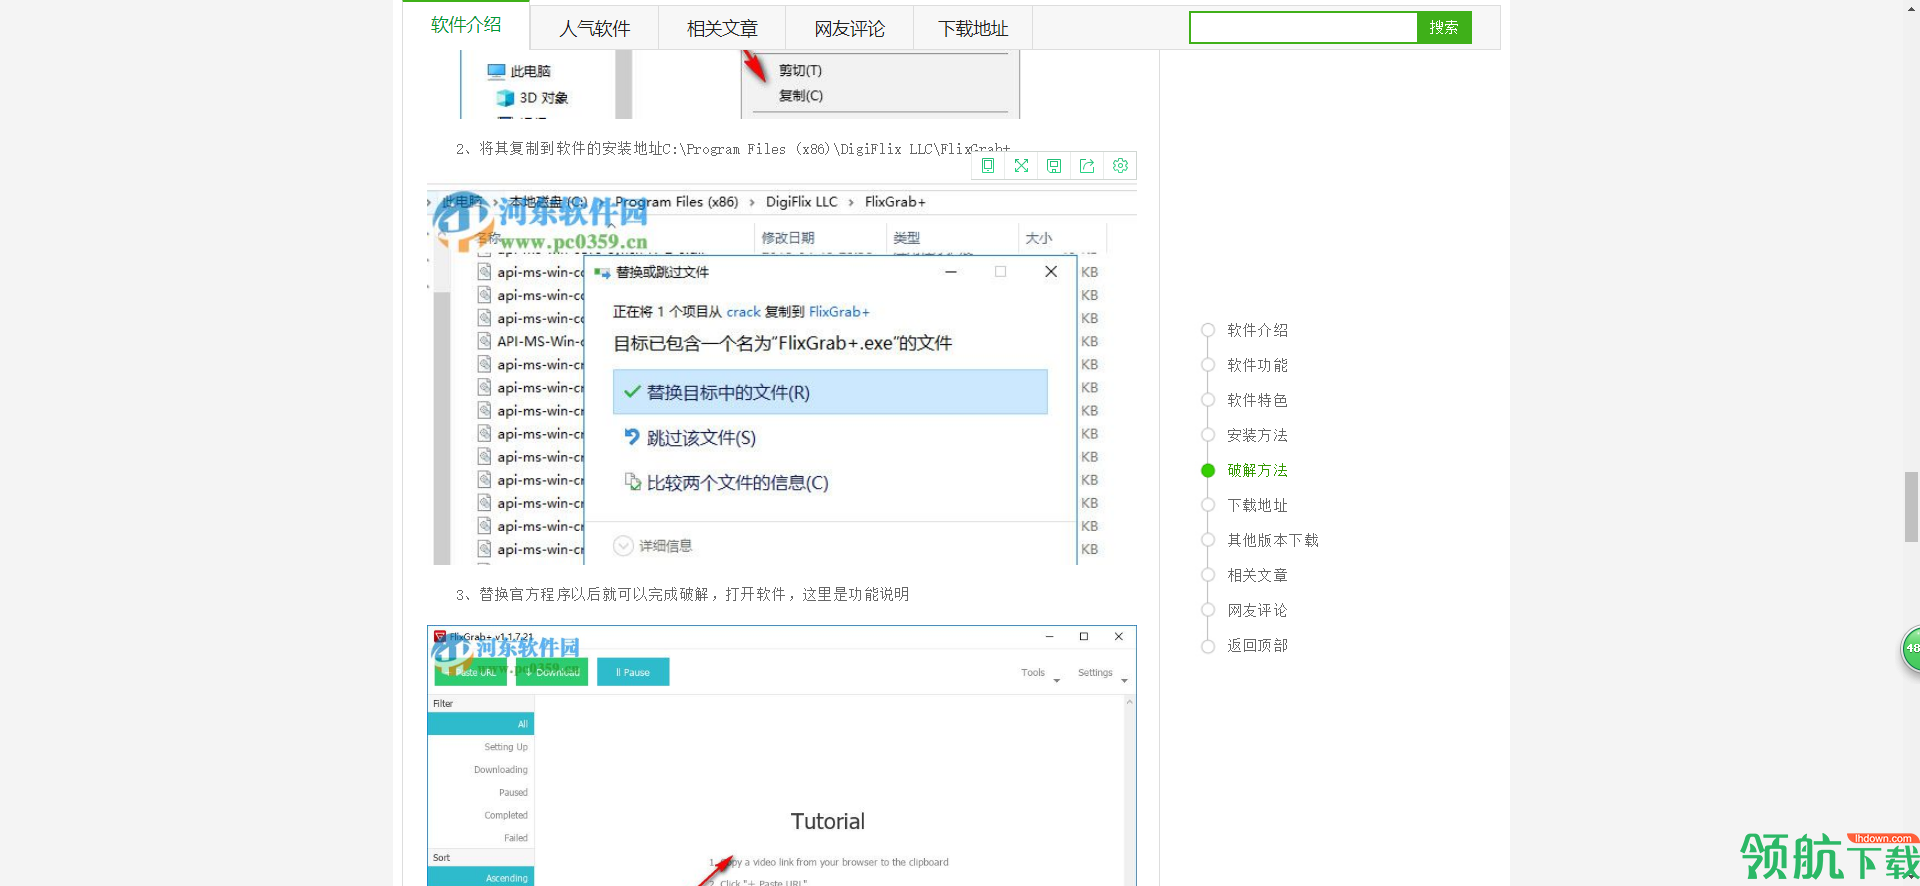Click the share arrow icon on image toolbar

tap(1087, 166)
